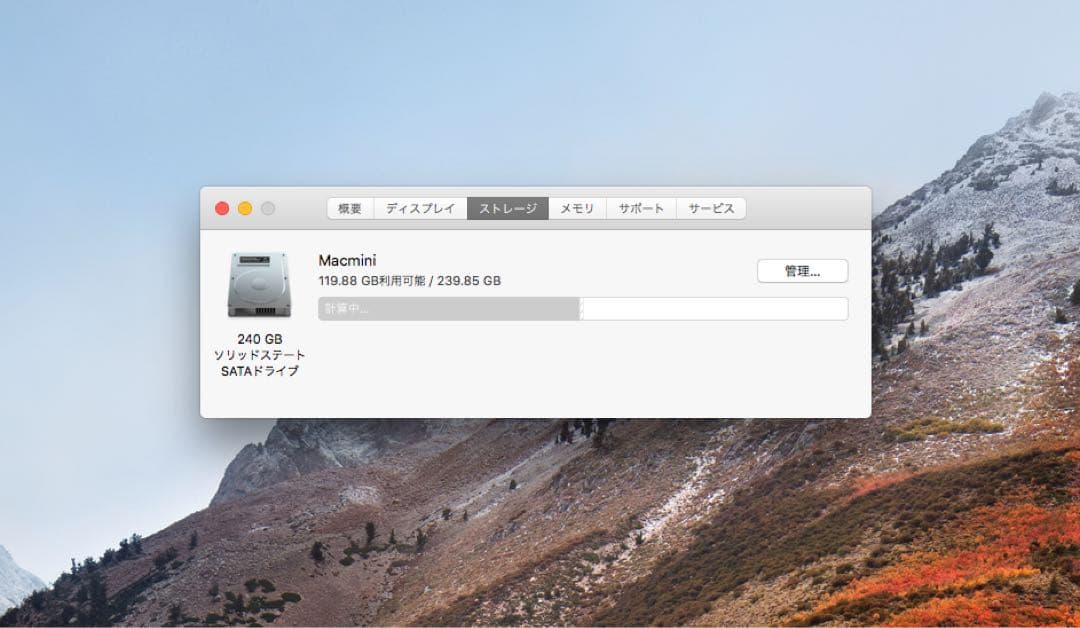Zoom the window with the green button
Screen dimensions: 1080x628
pos(266,208)
